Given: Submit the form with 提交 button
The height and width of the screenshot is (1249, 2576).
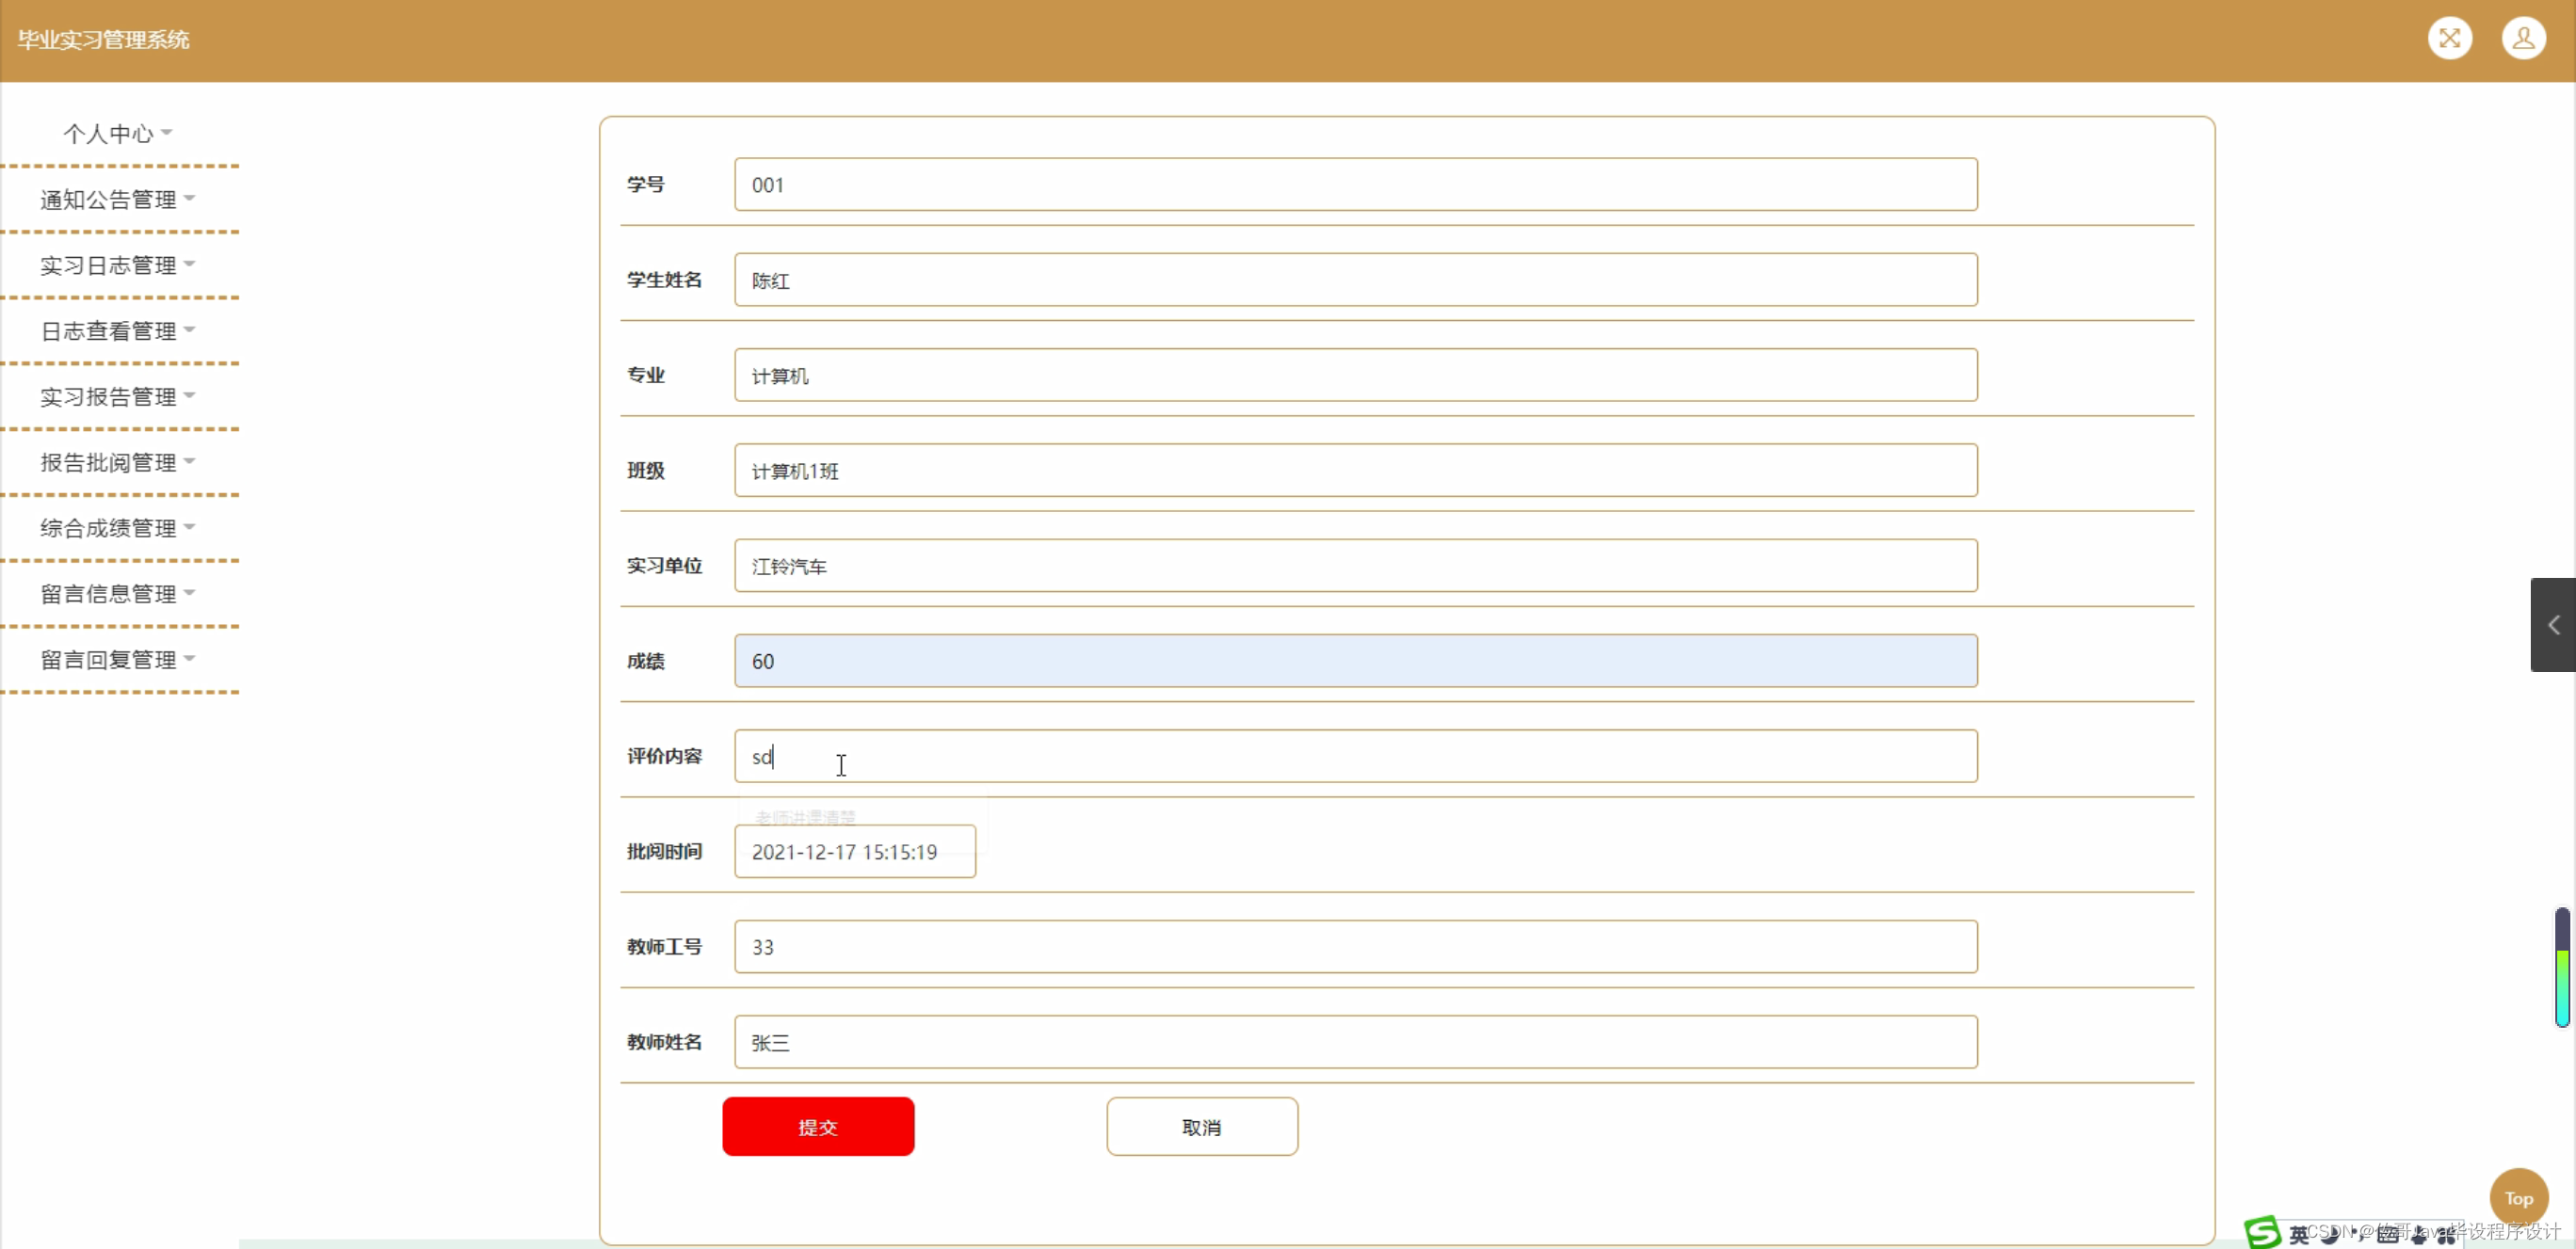Looking at the screenshot, I should point(817,1126).
